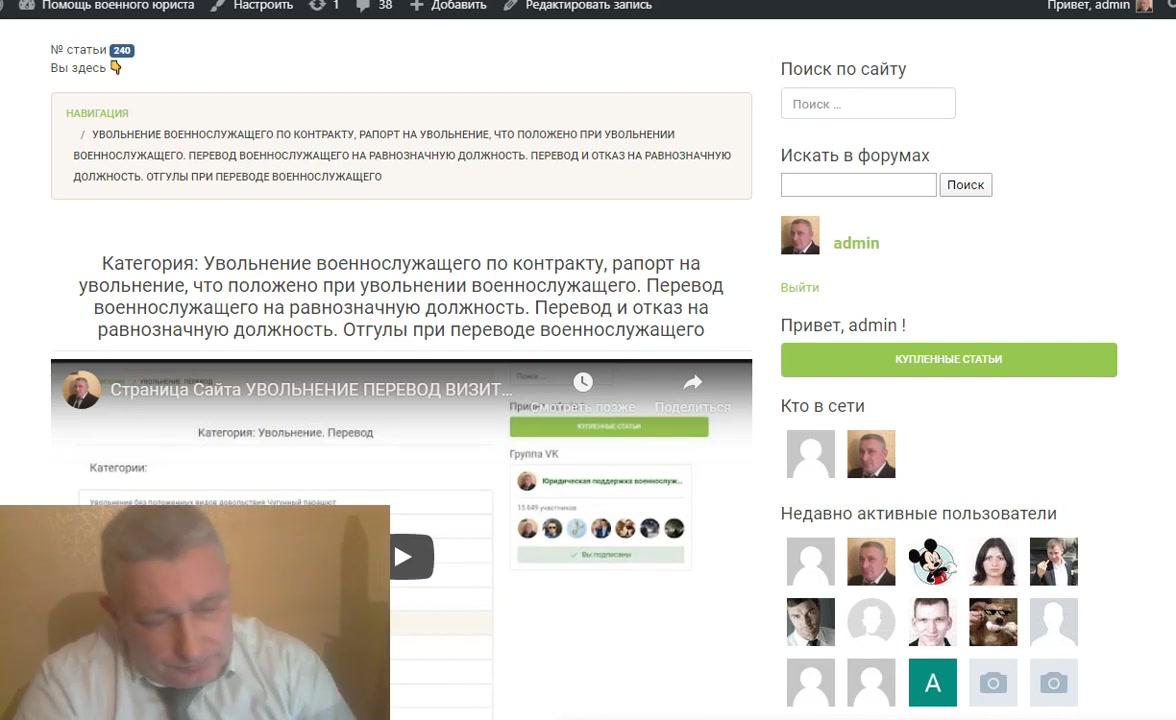Click first grey silhouette avatar, third row
Viewport: 1176px width, 720px height.
click(811, 682)
